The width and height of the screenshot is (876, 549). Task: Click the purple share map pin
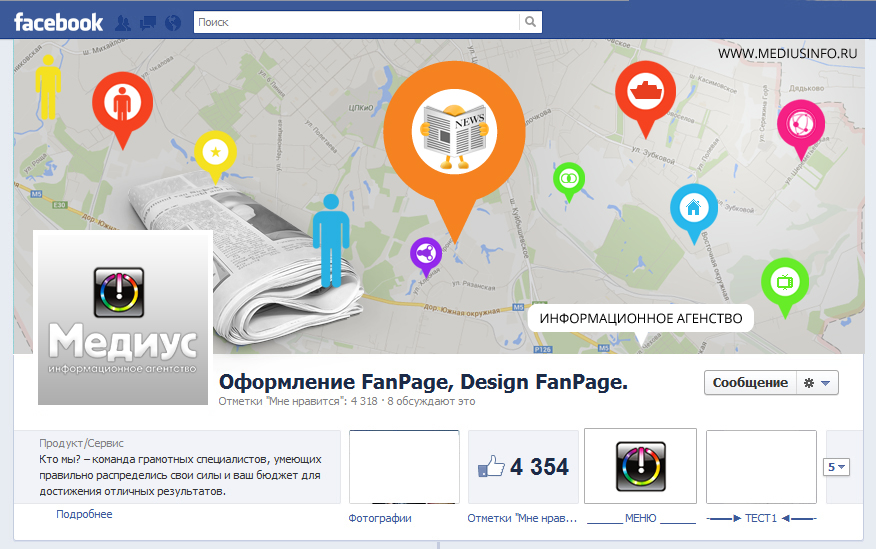[426, 257]
